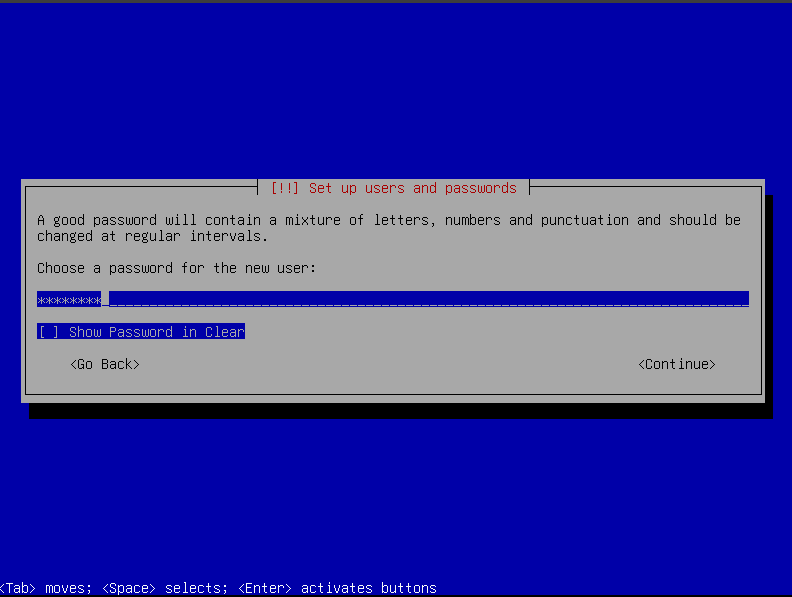Screen dimensions: 792x597
Task: Click the 'Set up users and passwords' title
Action: click(412, 188)
